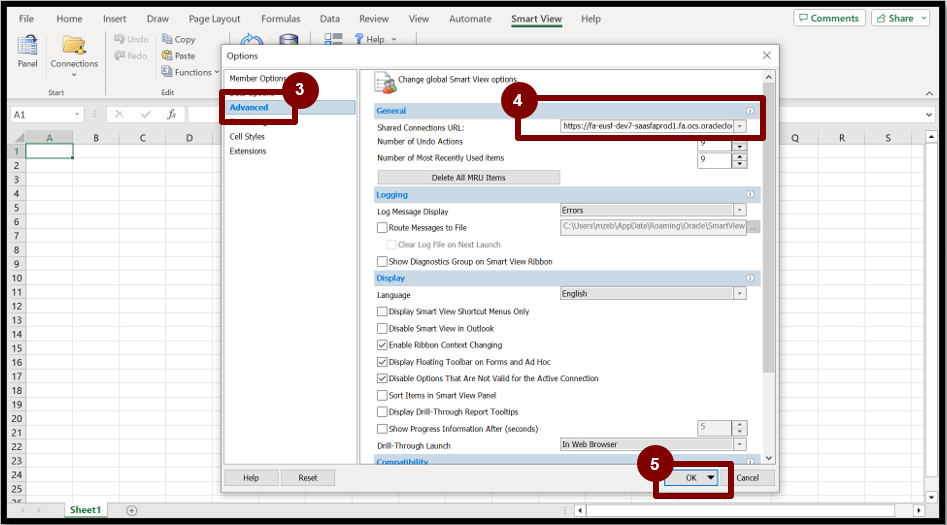Open the Smart View Panel icon
This screenshot has height=525, width=947.
tap(27, 45)
